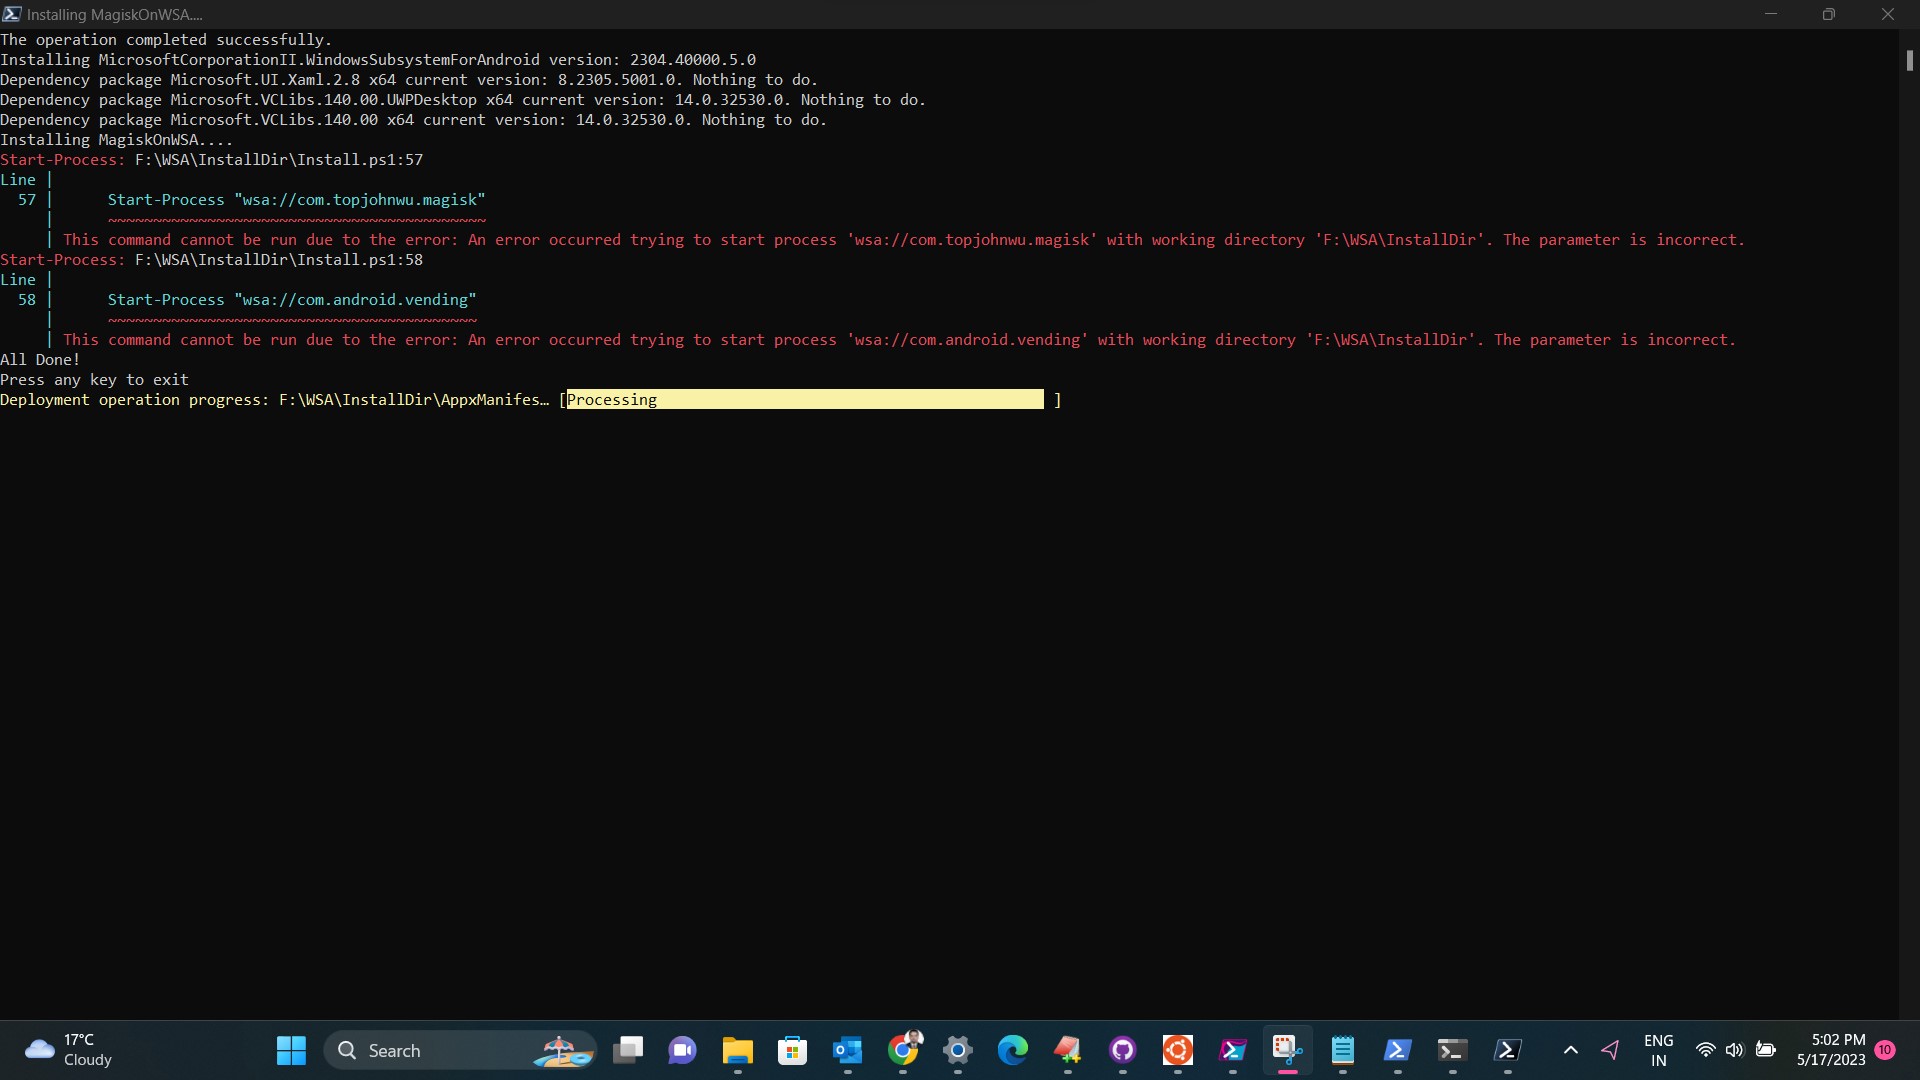Launch GitHub Desktop from the taskbar
This screenshot has width=1920, height=1080.
[1122, 1050]
